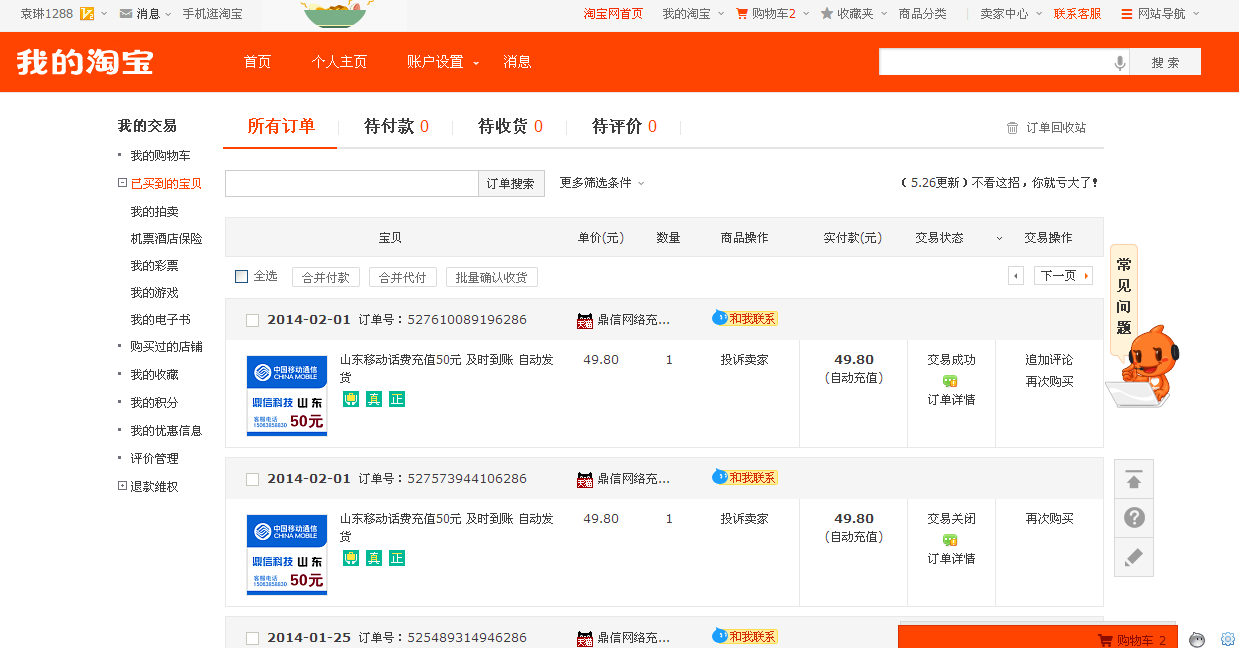Open the order recycle bin trash icon

(1012, 128)
